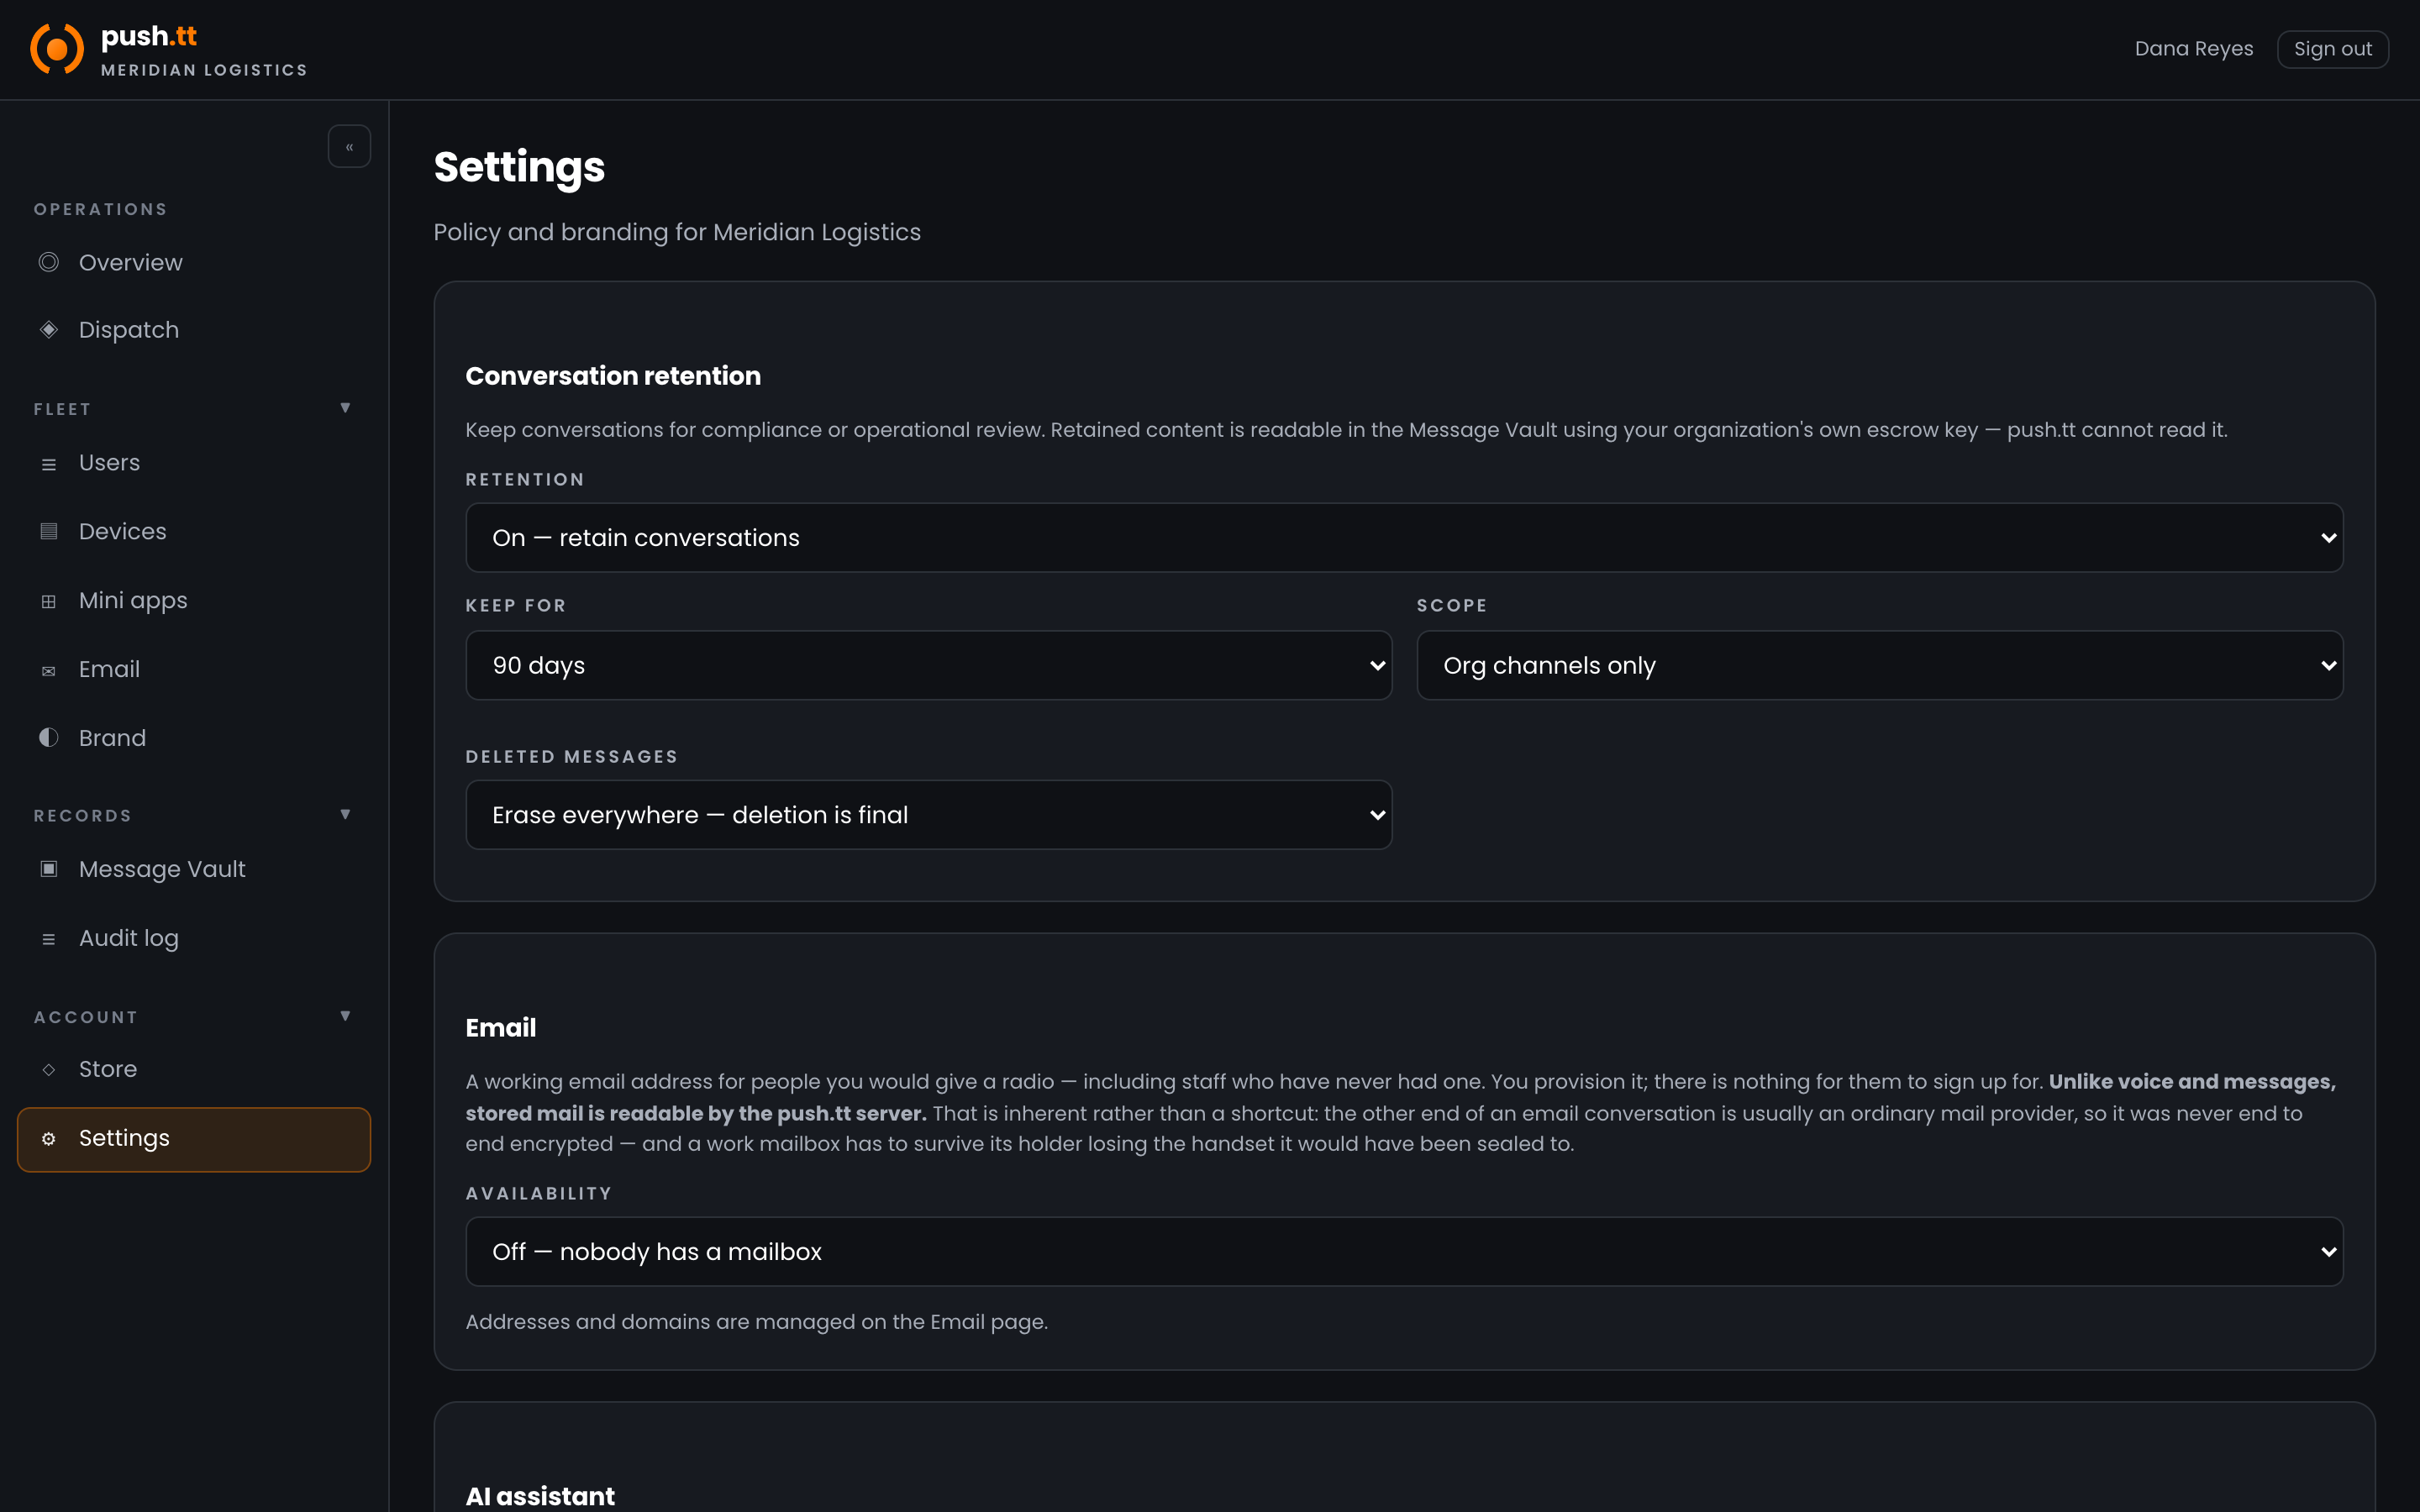Viewport: 2420px width, 1512px height.
Task: Collapse the Account section arrow
Action: click(x=345, y=1016)
